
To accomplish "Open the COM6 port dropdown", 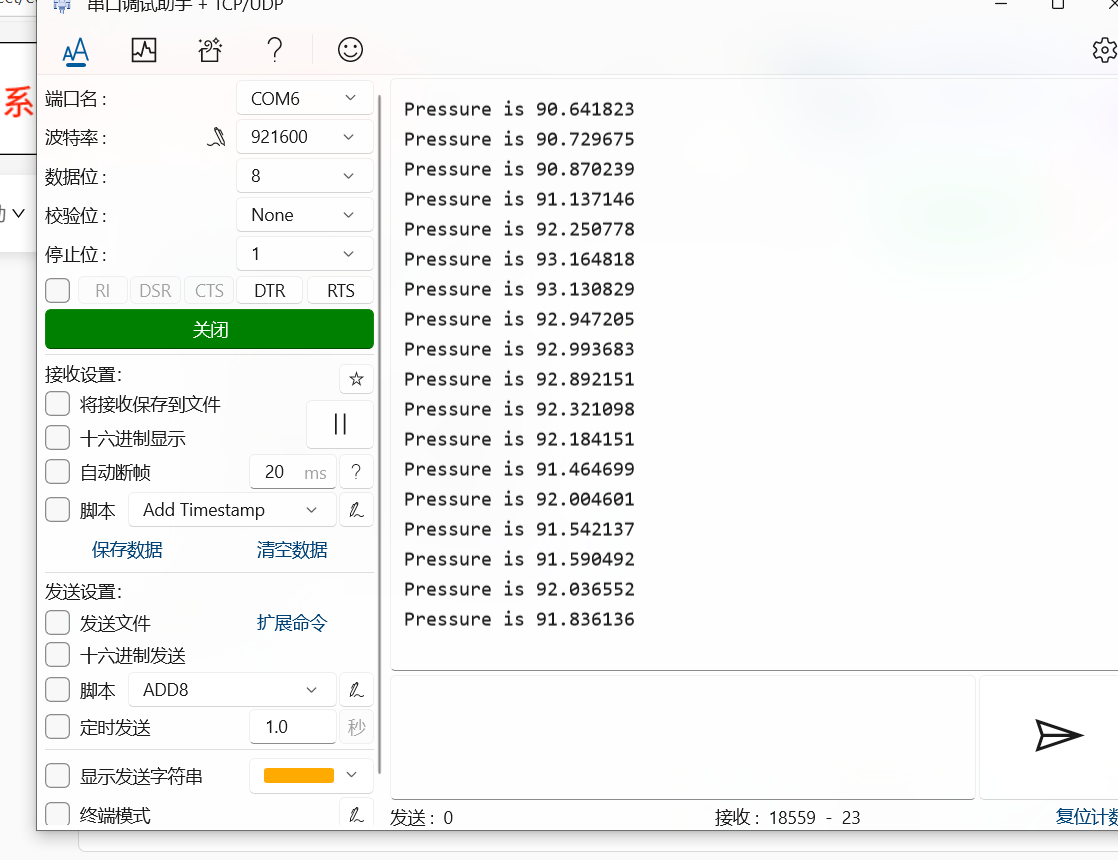I will pos(305,98).
